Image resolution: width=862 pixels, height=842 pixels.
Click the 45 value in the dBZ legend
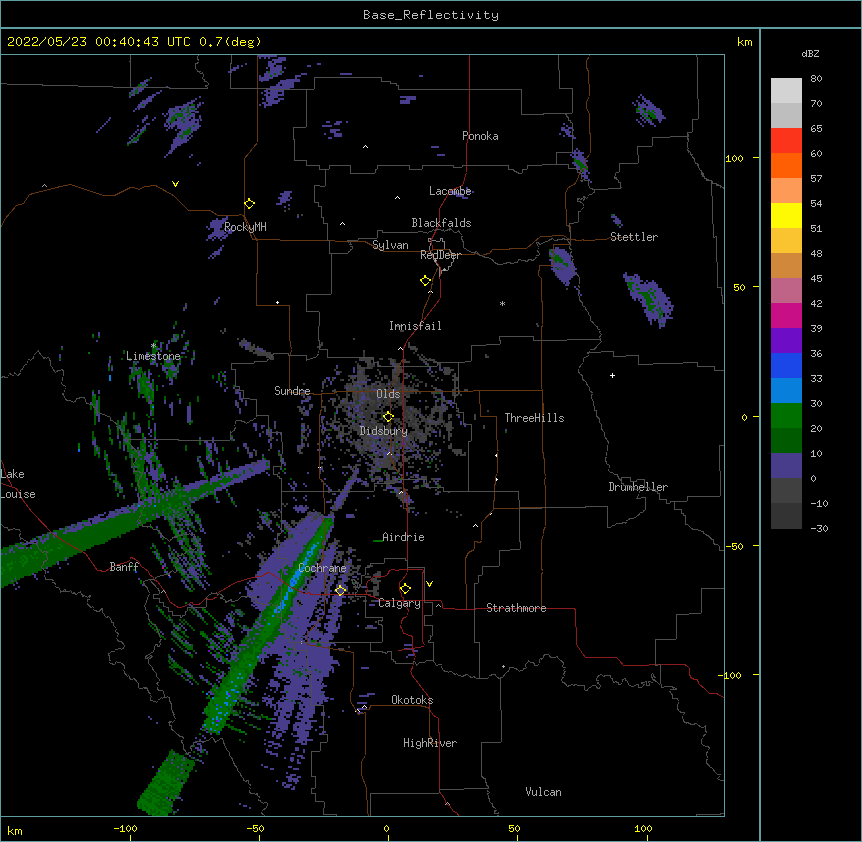[x=816, y=278]
